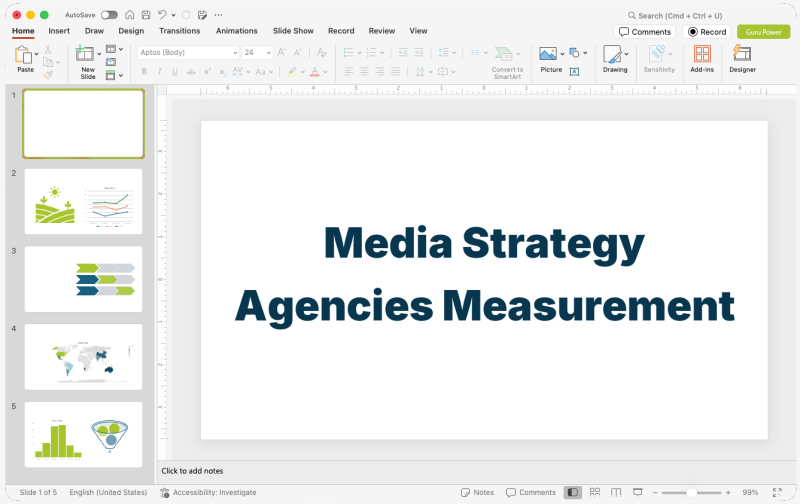Click the slide Layout icon
This screenshot has height=504, width=800.
[111, 49]
